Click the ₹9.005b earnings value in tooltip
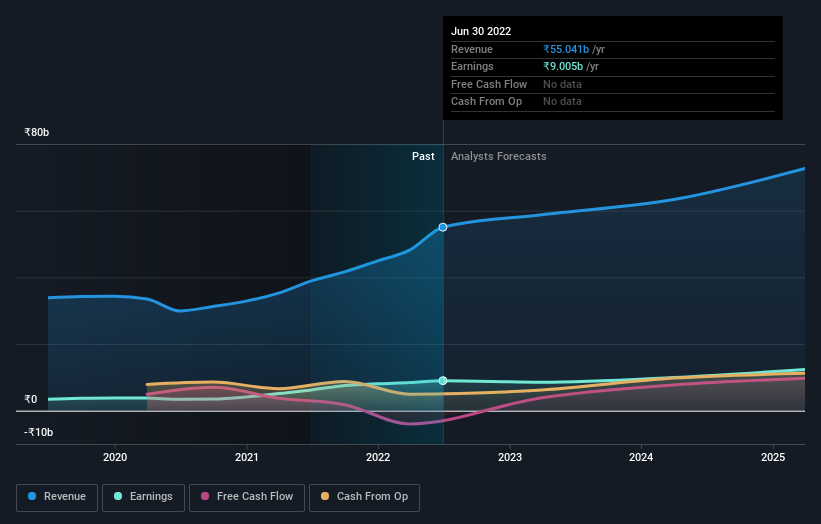 [x=563, y=66]
